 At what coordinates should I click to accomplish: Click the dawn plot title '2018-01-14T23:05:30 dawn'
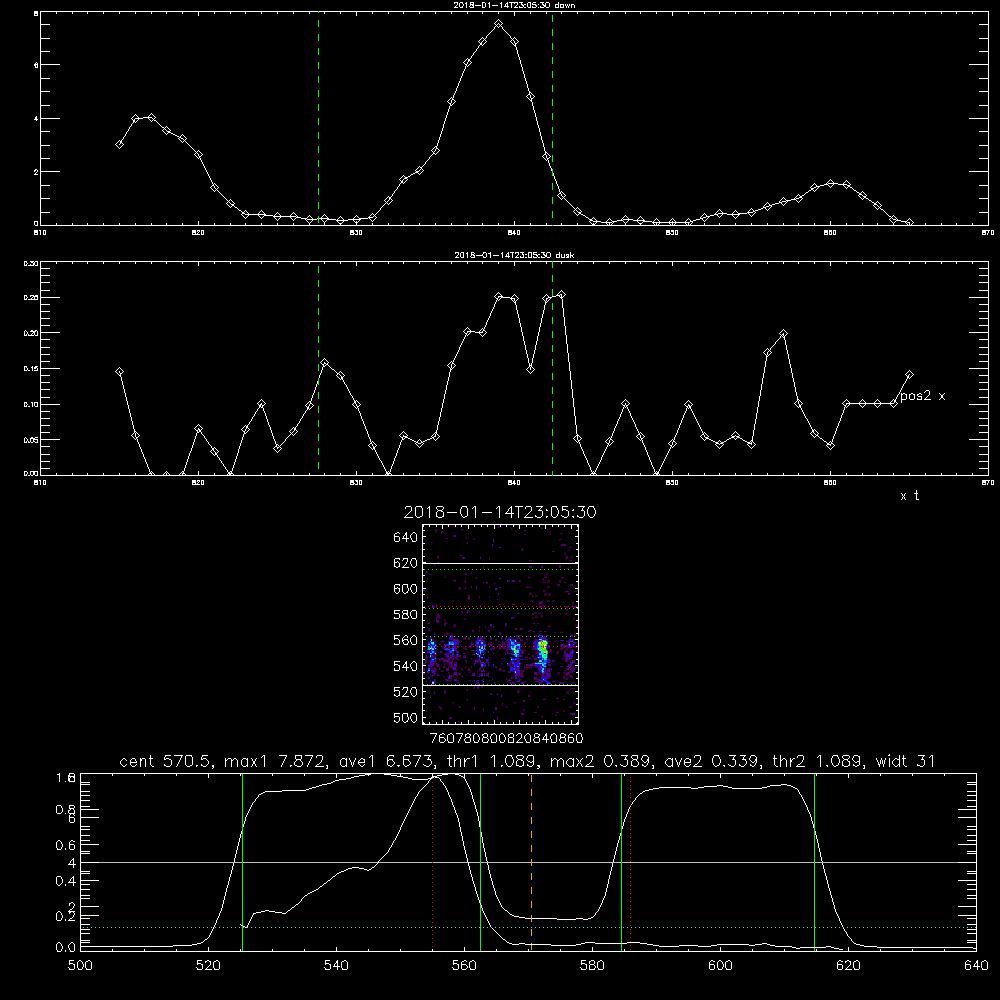(514, 4)
